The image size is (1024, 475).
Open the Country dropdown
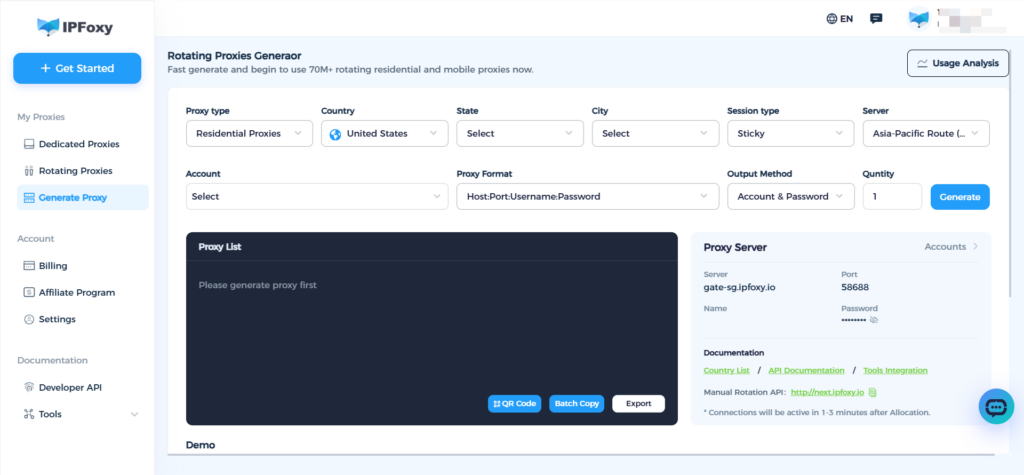click(x=384, y=133)
